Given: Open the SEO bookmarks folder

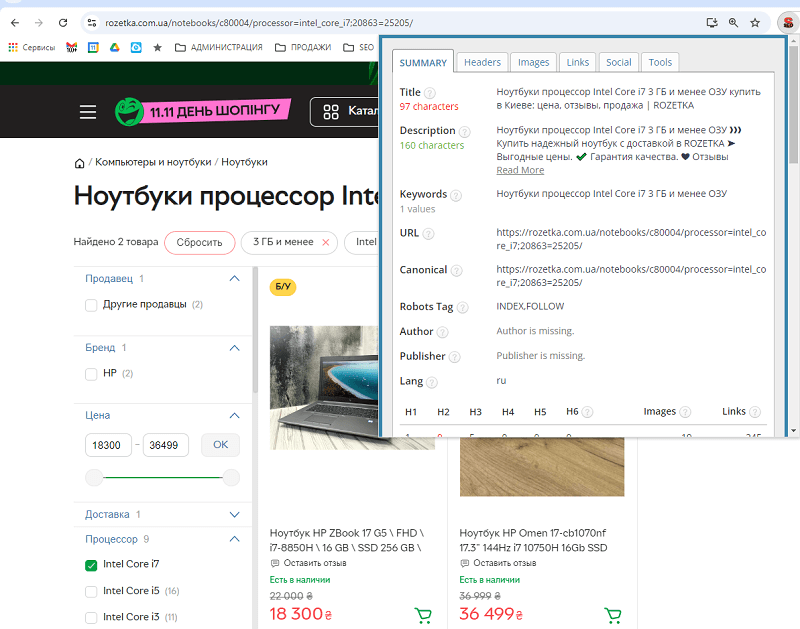Looking at the screenshot, I should click(x=358, y=47).
